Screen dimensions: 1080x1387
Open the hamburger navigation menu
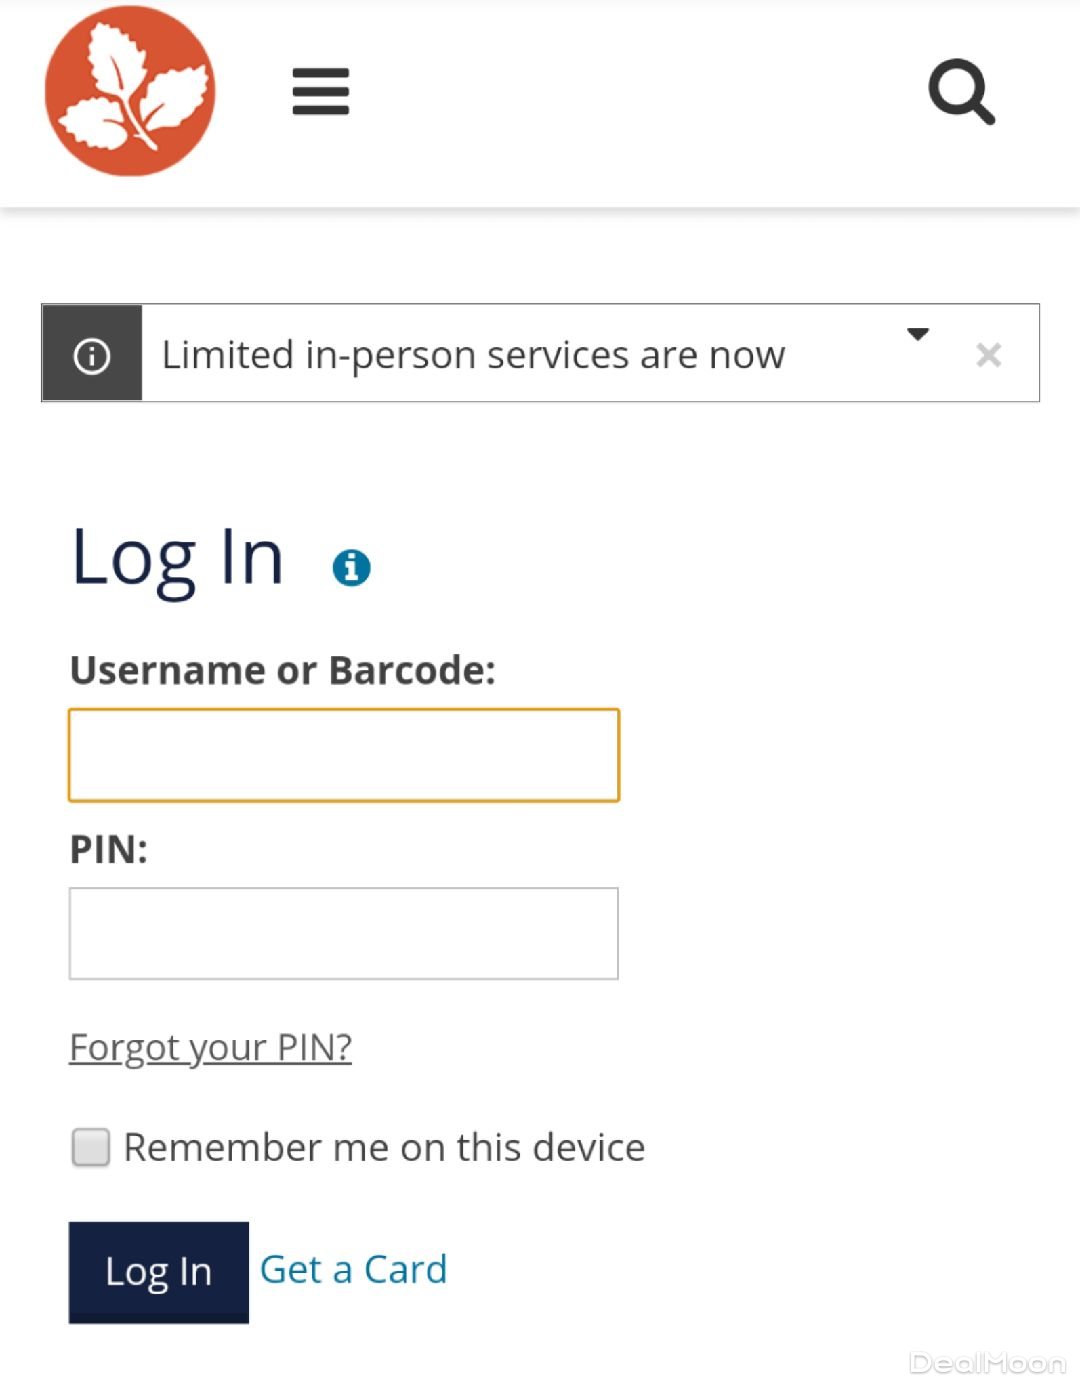[320, 91]
